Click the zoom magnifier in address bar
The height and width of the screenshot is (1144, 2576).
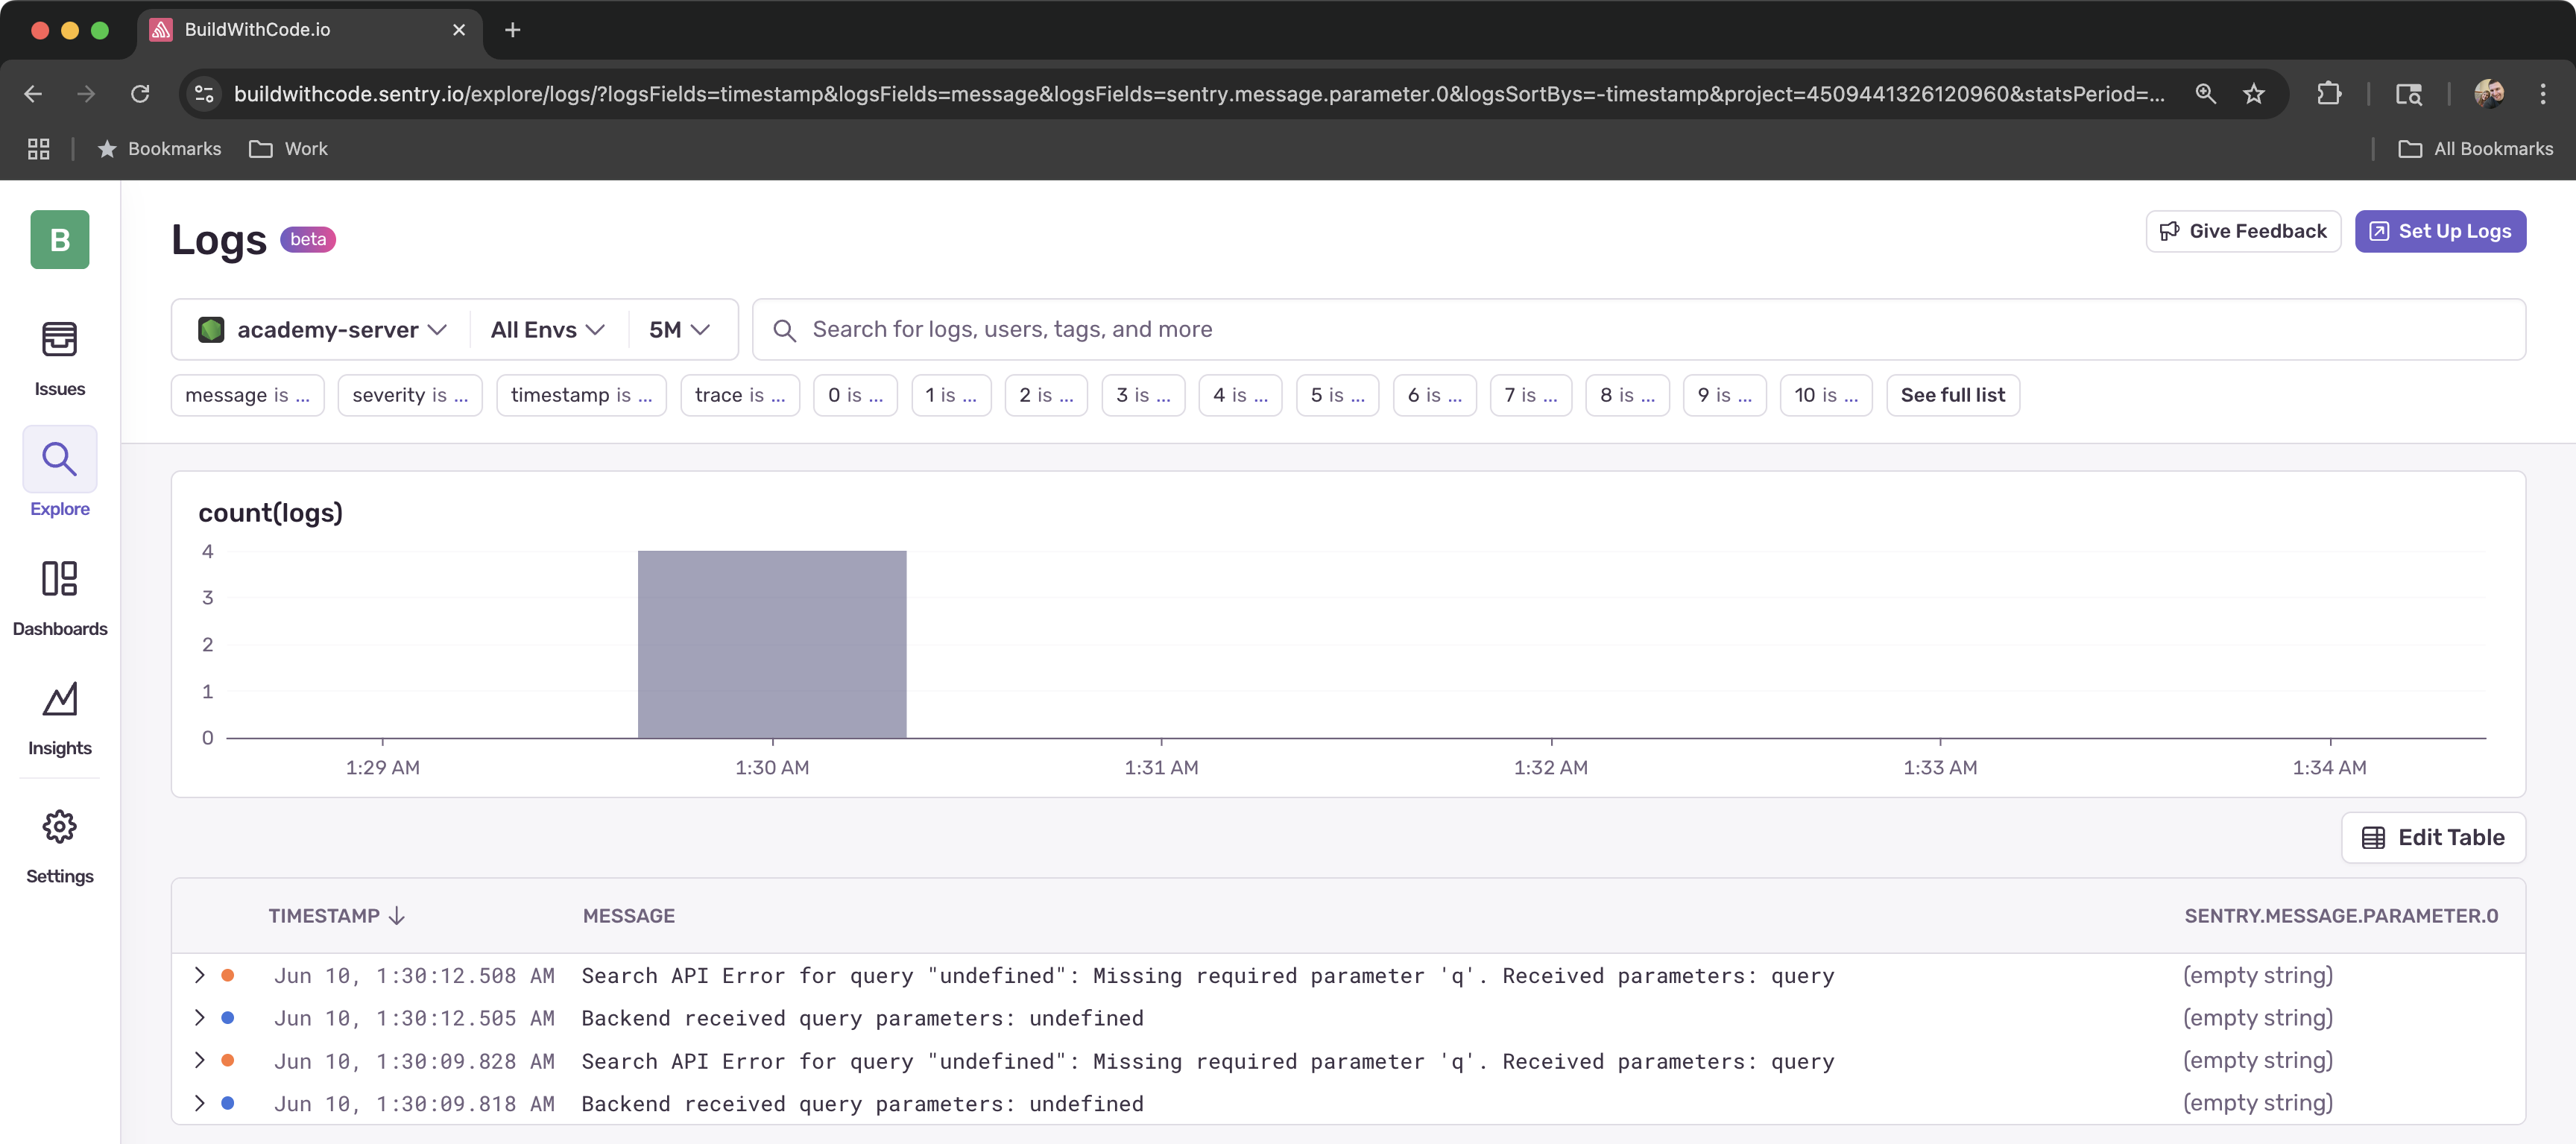coord(2205,94)
